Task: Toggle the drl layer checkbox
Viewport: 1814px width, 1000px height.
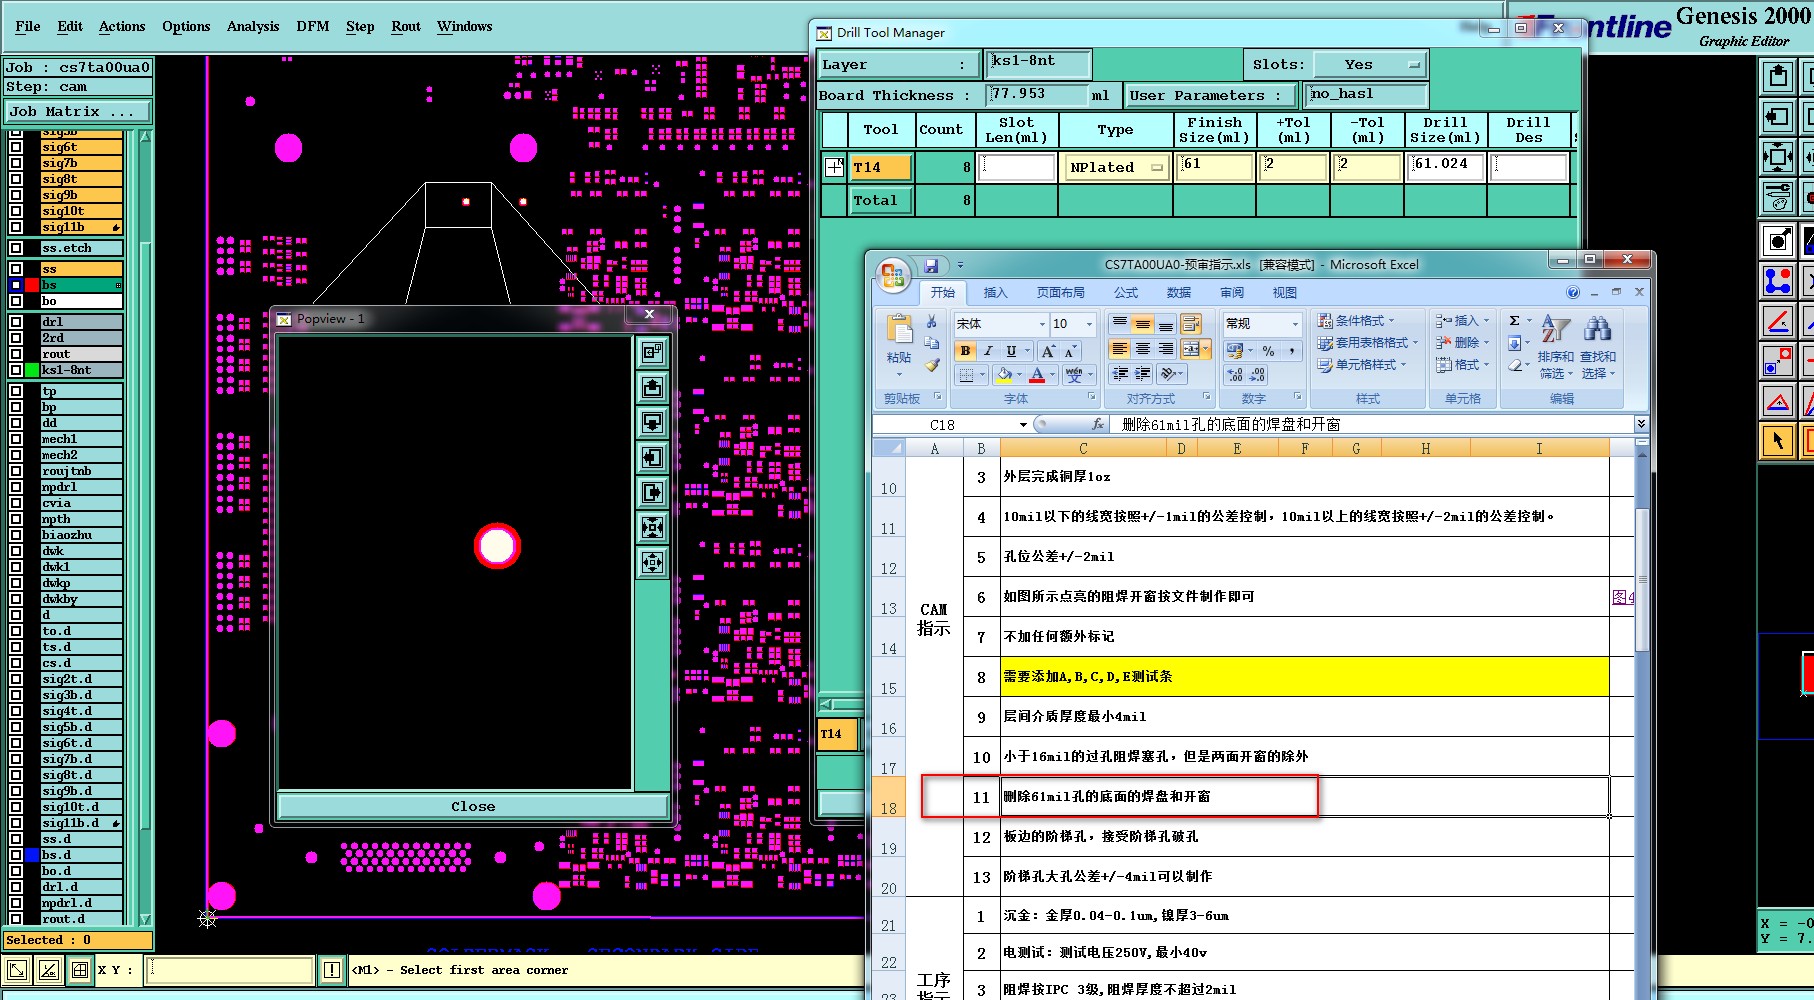Action: 16,322
